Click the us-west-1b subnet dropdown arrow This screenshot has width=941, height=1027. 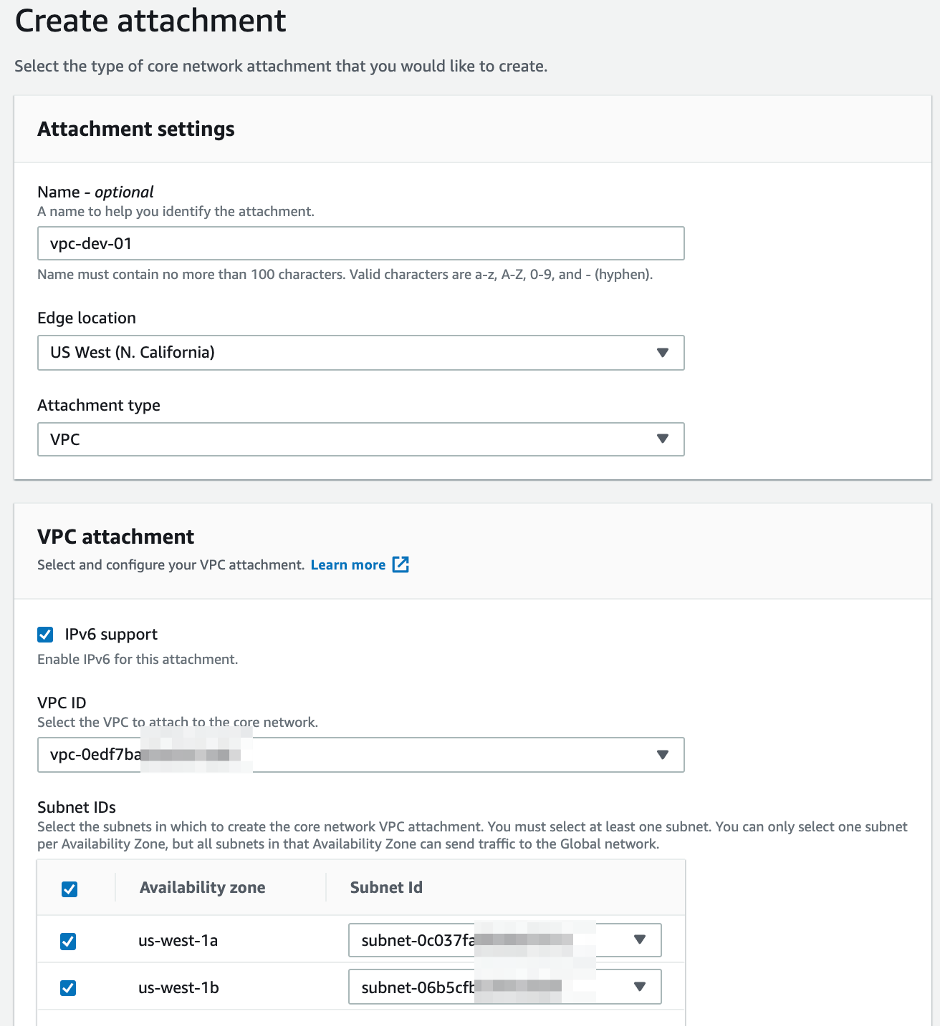(x=640, y=988)
